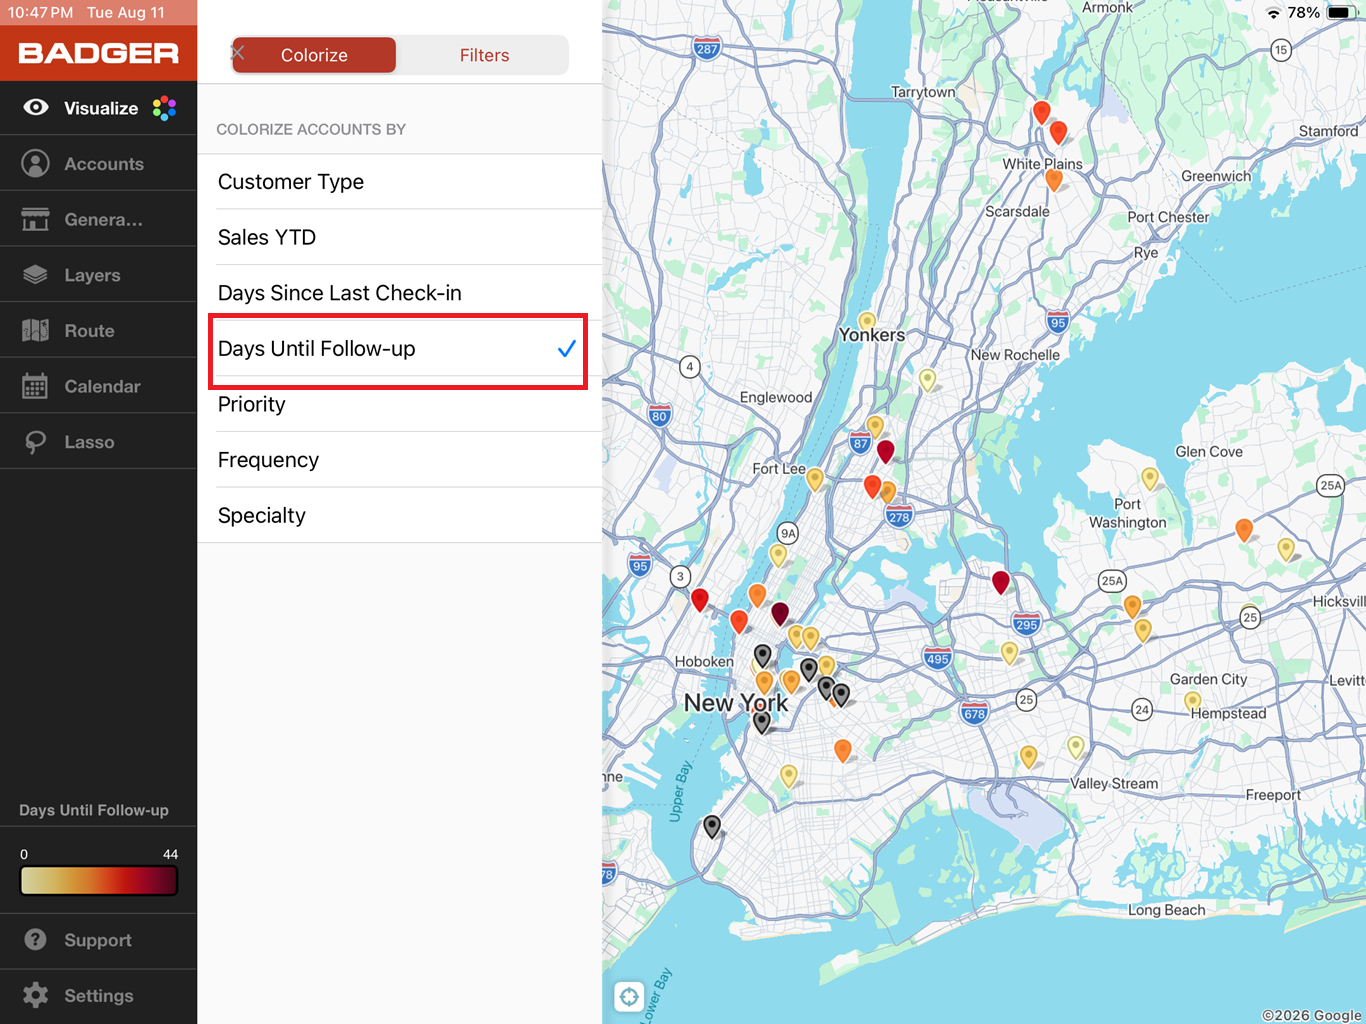Open Layers from the sidebar

[98, 275]
